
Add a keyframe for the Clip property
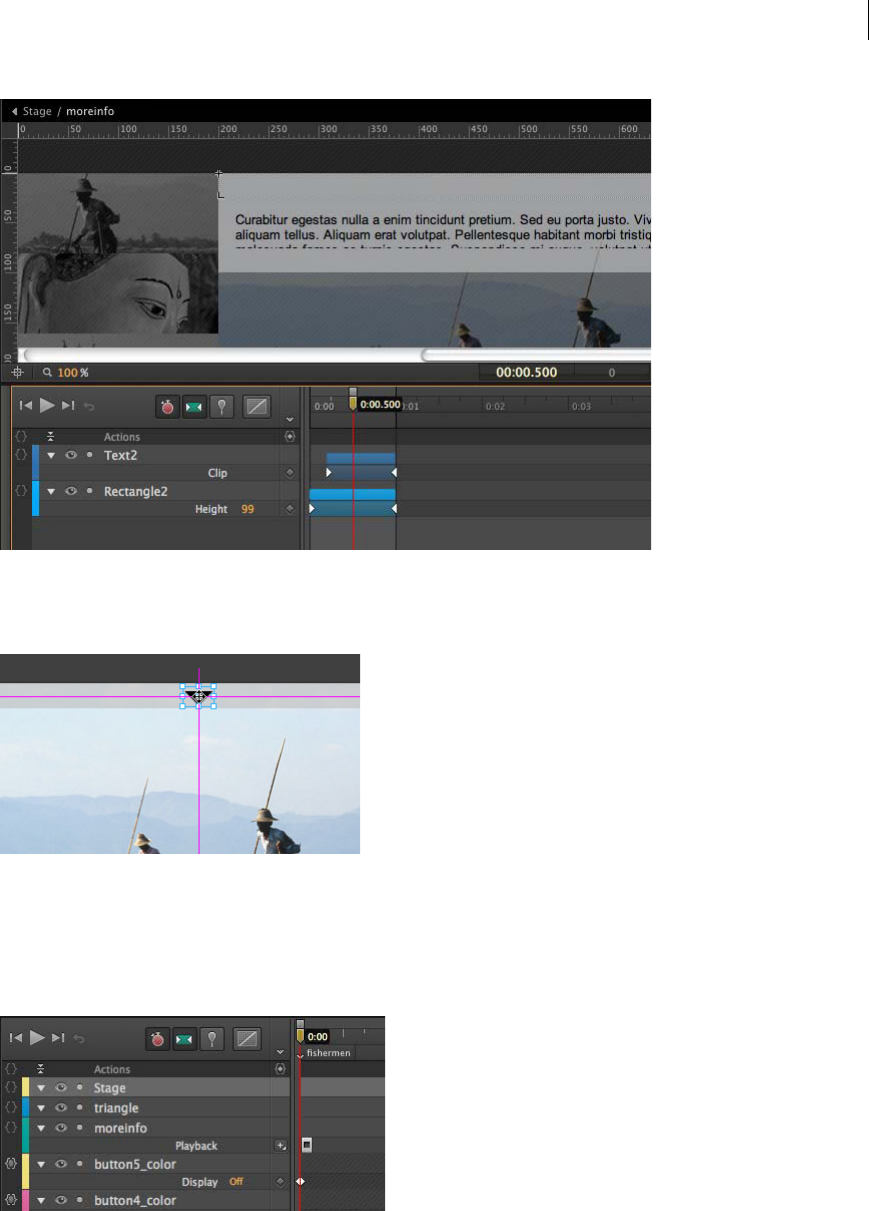tap(290, 473)
